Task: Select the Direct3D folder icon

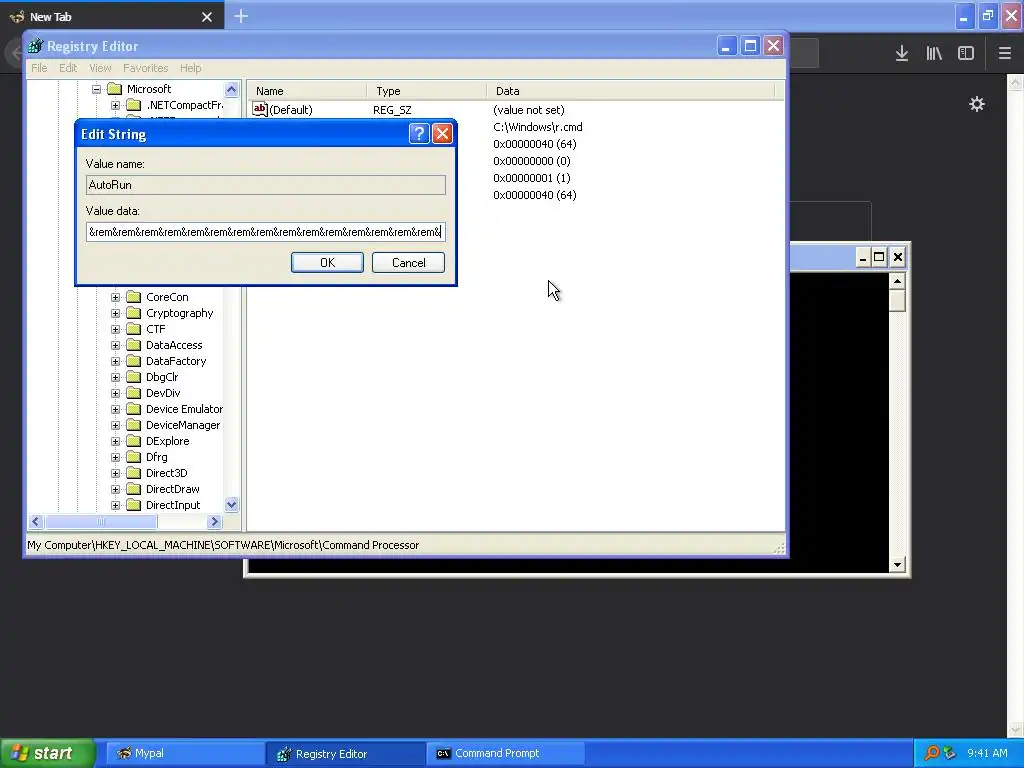Action: 133,473
